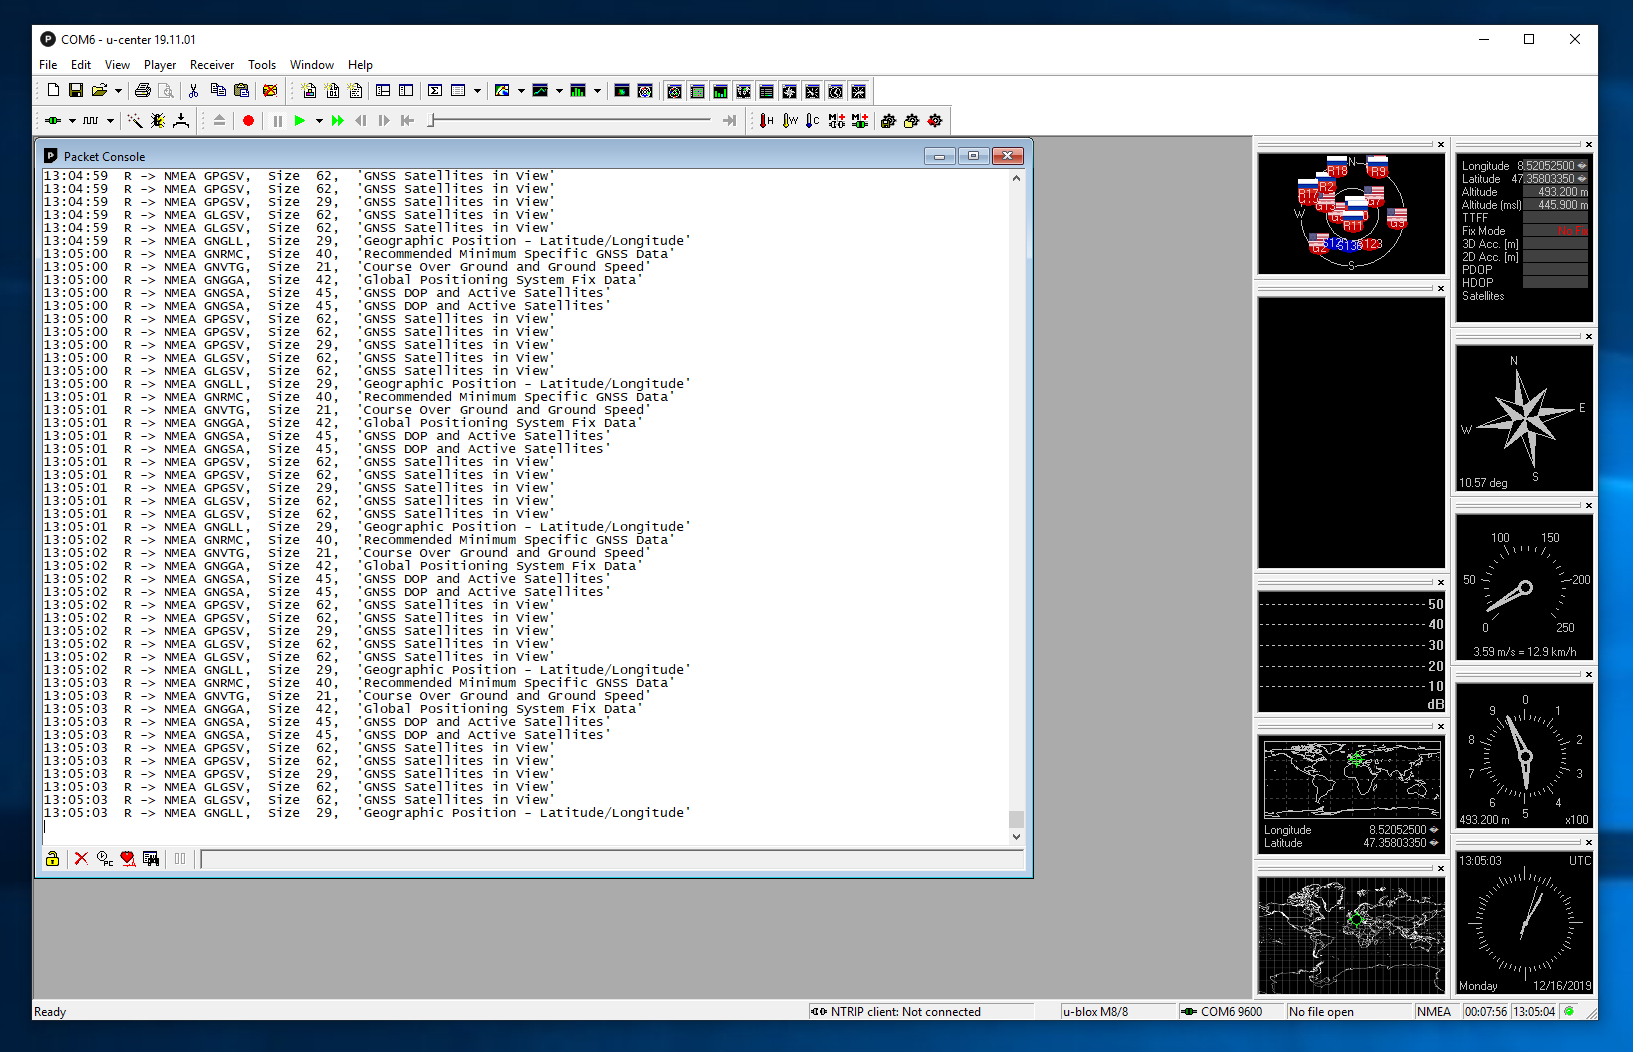This screenshot has width=1633, height=1052.
Task: Open the dropdown next to histogram icon
Action: 597,91
